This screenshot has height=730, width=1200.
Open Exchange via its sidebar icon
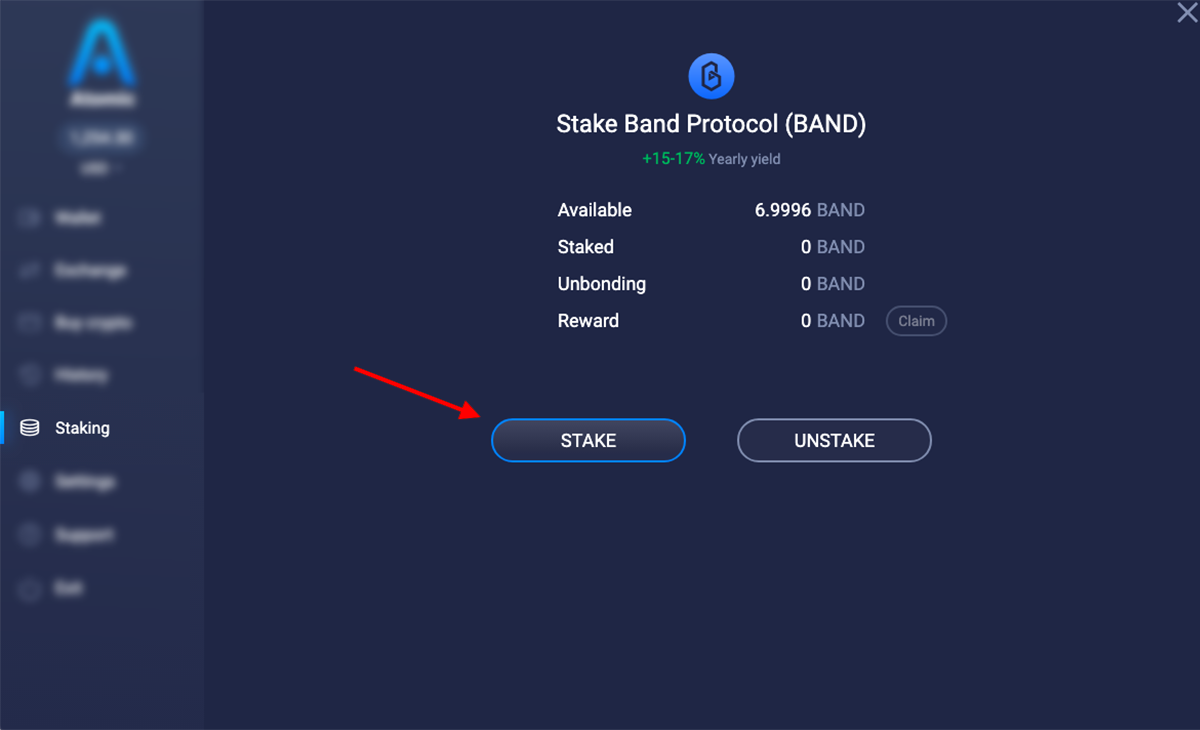[27, 270]
